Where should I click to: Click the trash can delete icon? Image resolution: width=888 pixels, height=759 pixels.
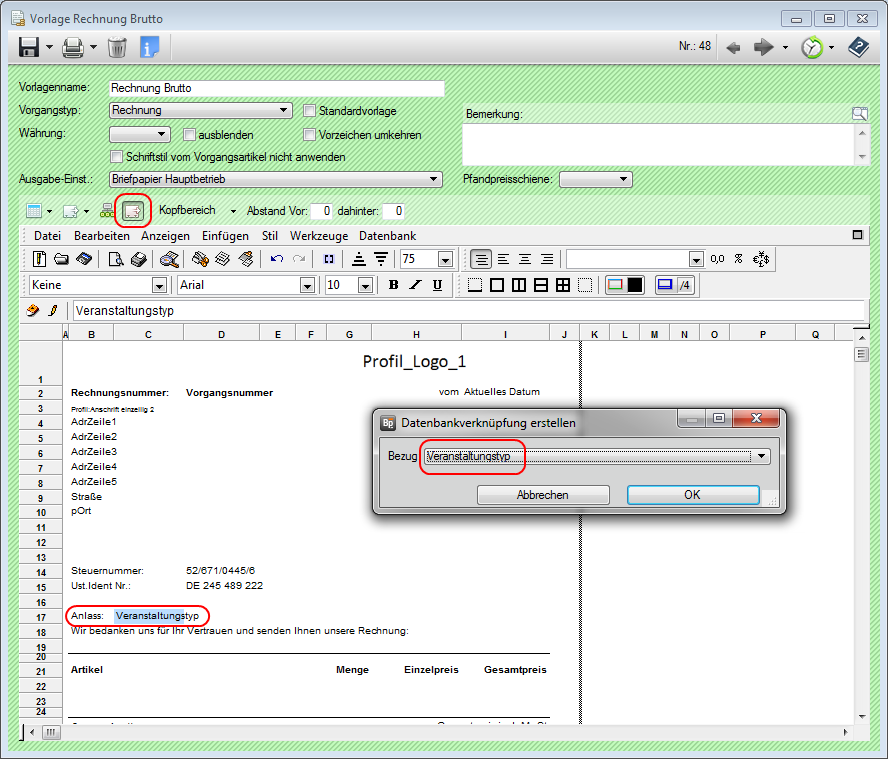click(x=117, y=47)
